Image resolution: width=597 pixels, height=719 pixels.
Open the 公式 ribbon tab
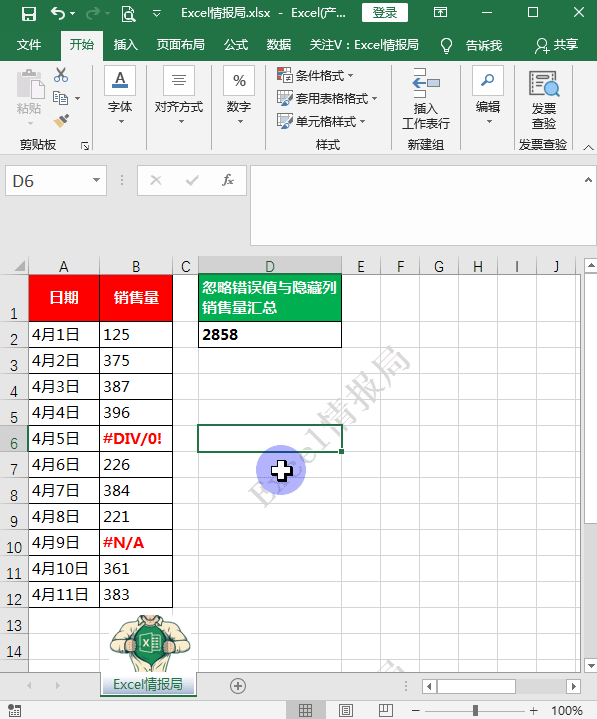[236, 45]
